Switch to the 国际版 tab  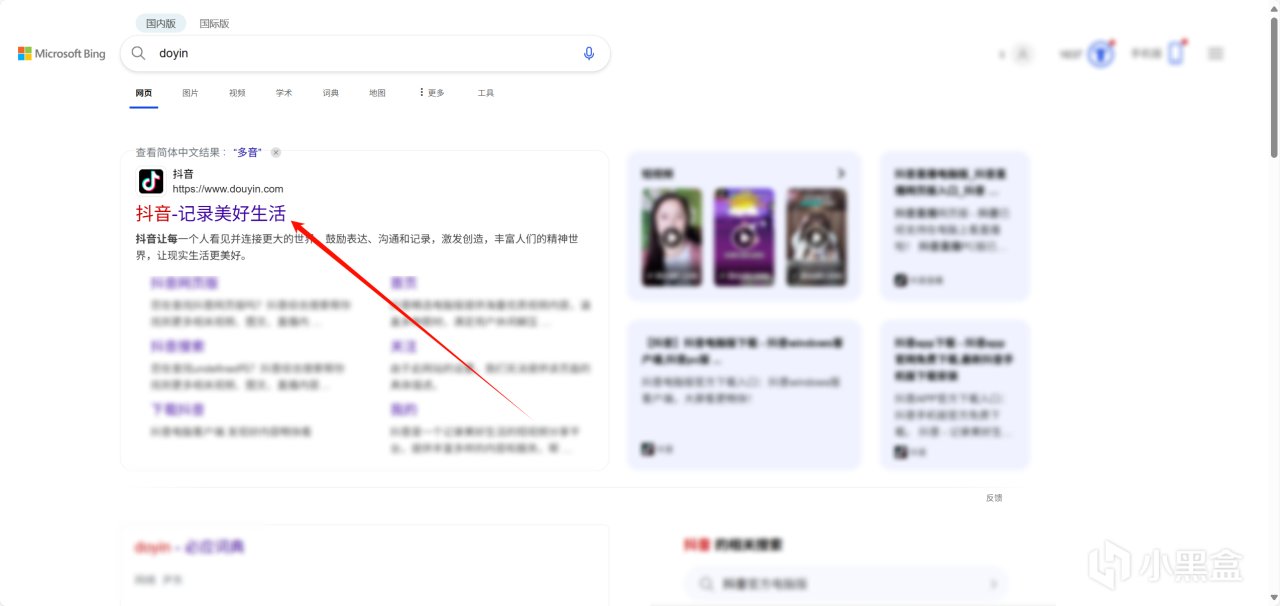point(214,23)
